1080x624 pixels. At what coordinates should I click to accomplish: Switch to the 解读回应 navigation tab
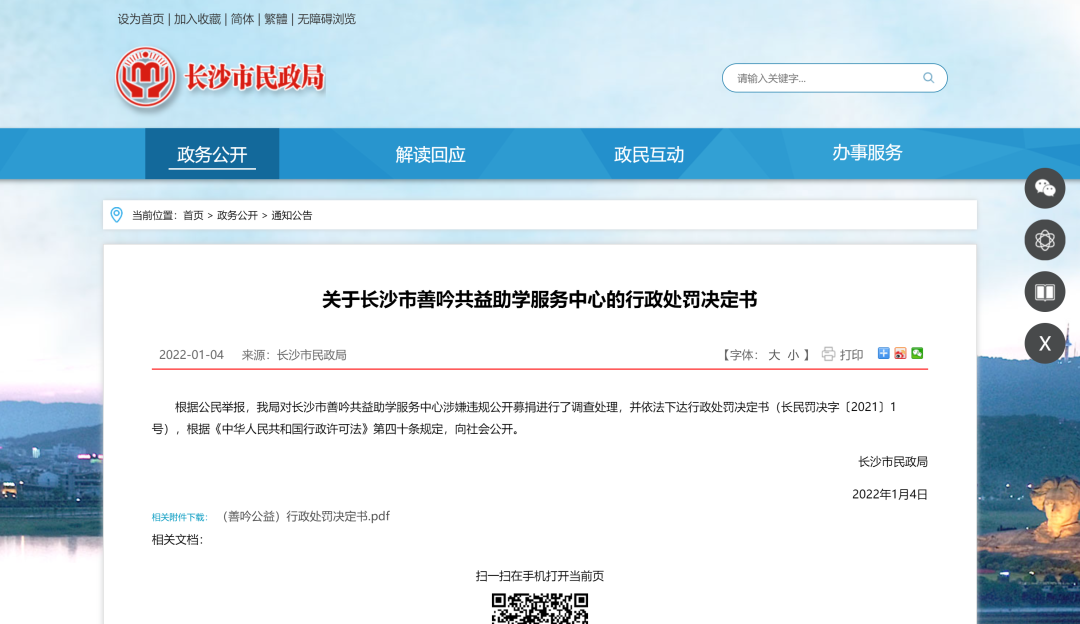click(x=430, y=154)
